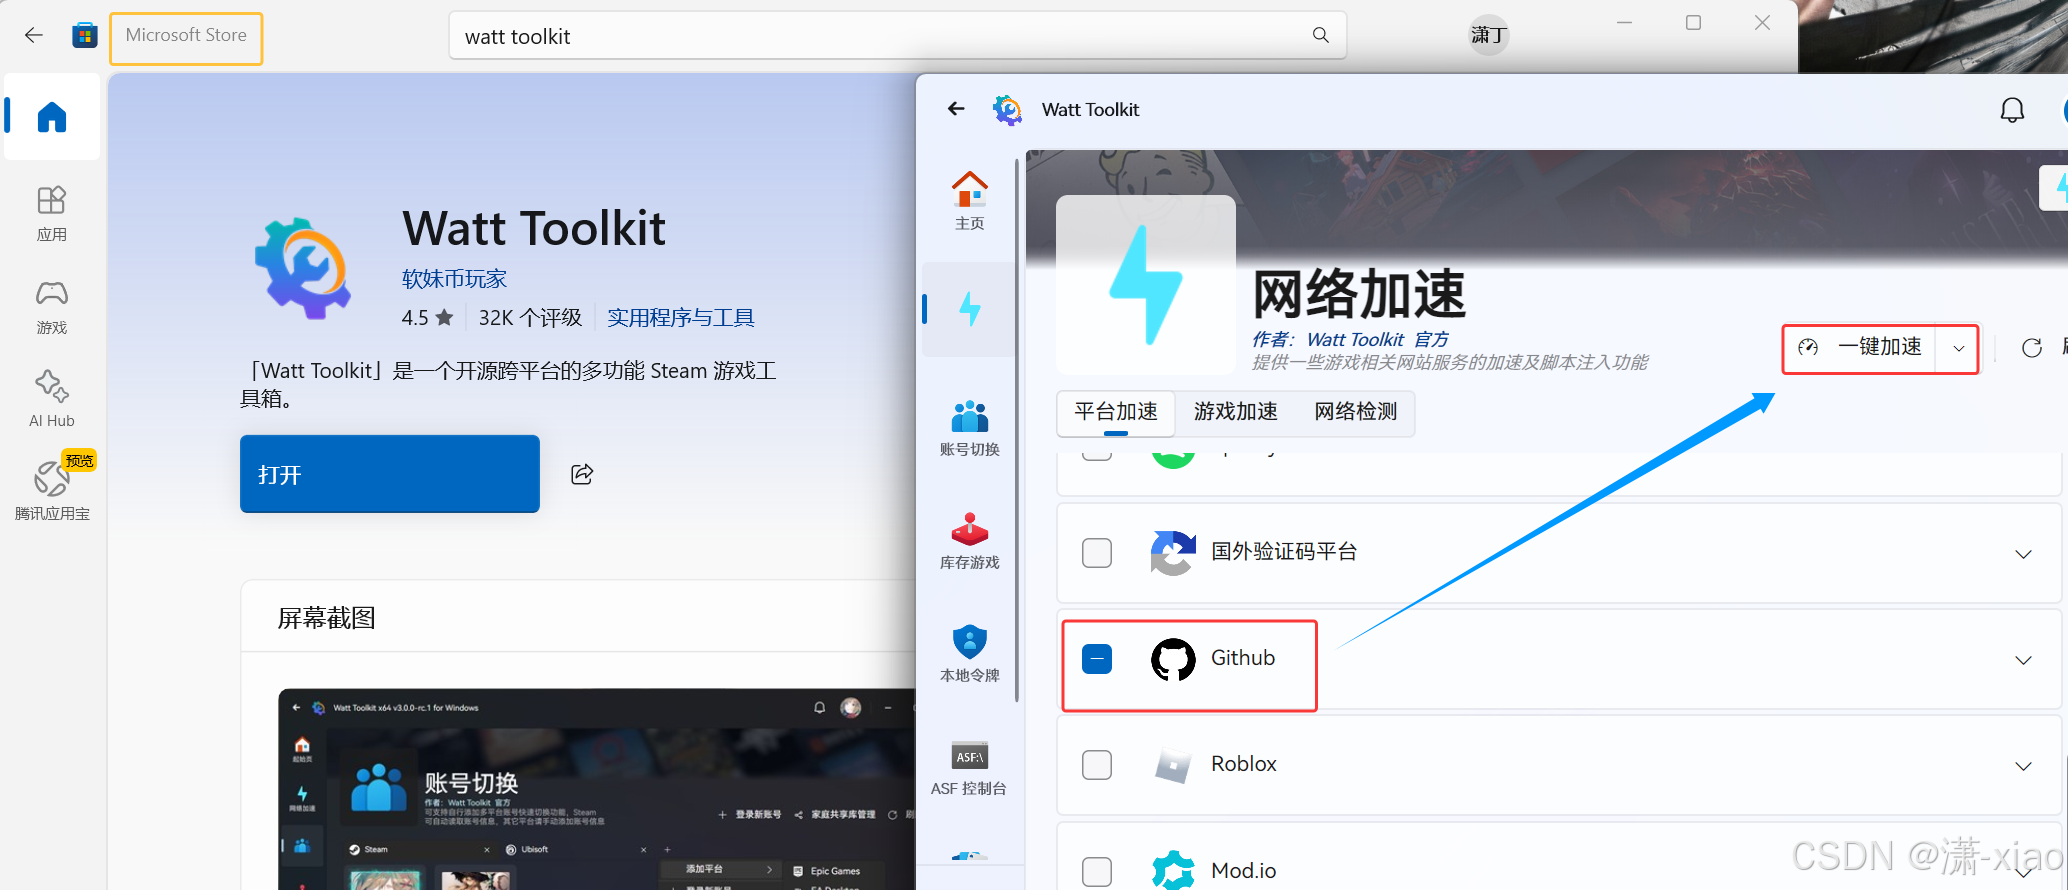Image resolution: width=2068 pixels, height=890 pixels.
Task: Open the notification bell in Watt Toolkit
Action: click(2012, 110)
